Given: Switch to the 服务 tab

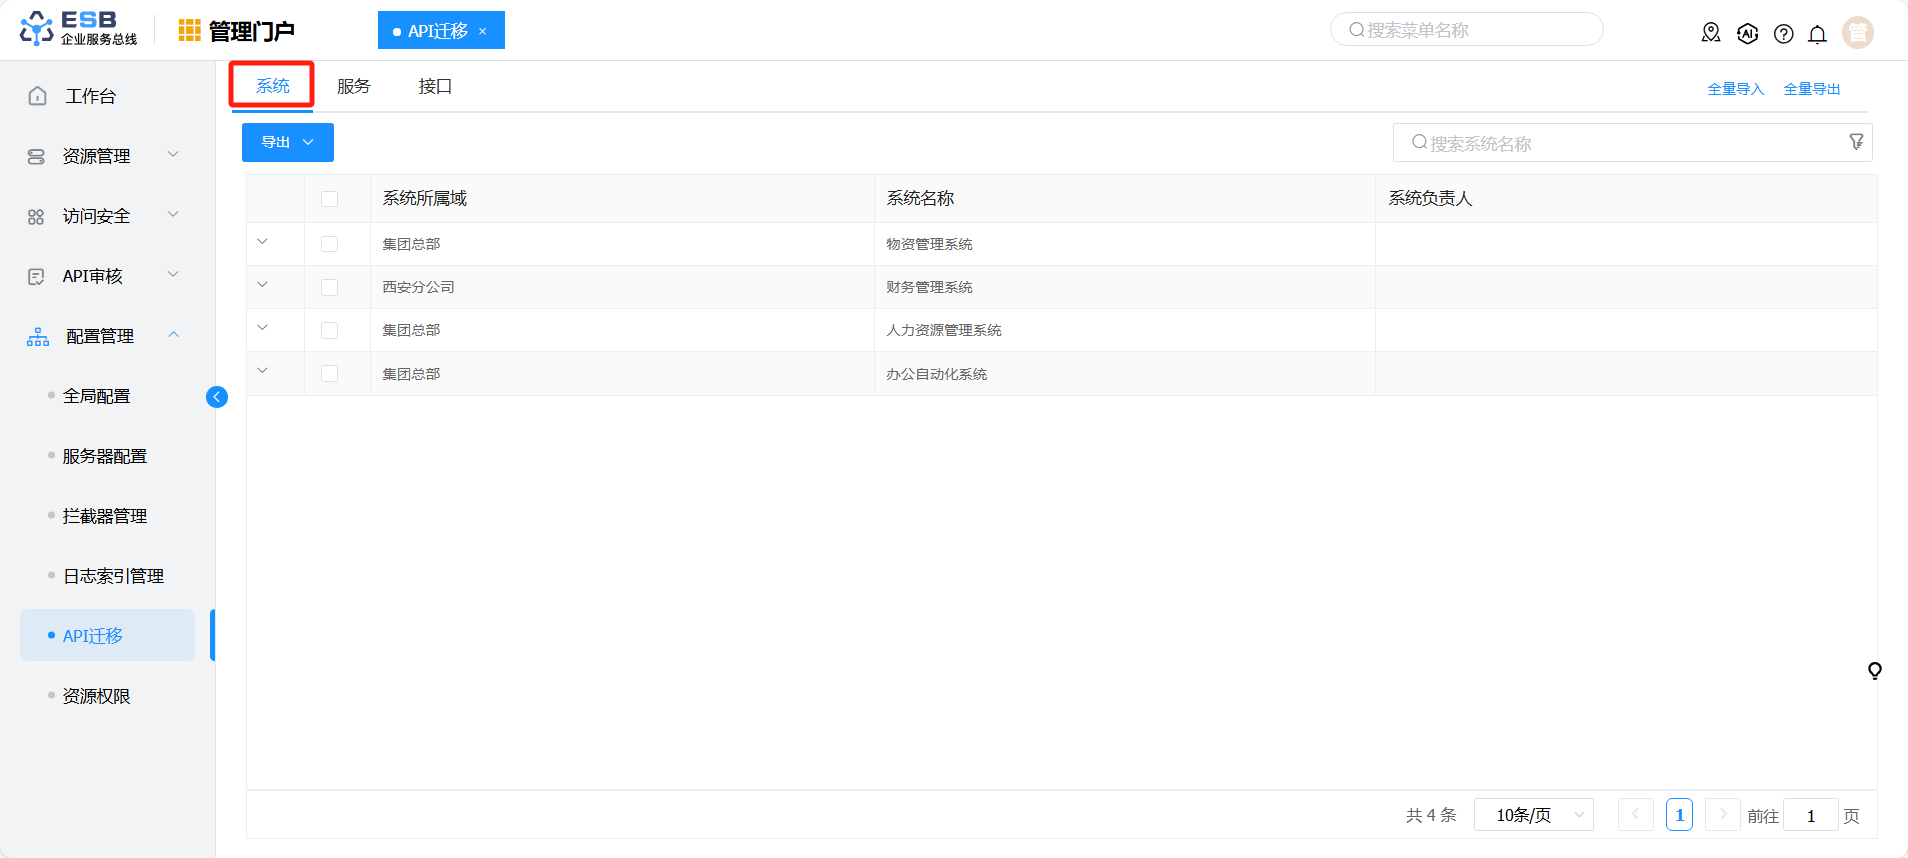Looking at the screenshot, I should pos(353,87).
